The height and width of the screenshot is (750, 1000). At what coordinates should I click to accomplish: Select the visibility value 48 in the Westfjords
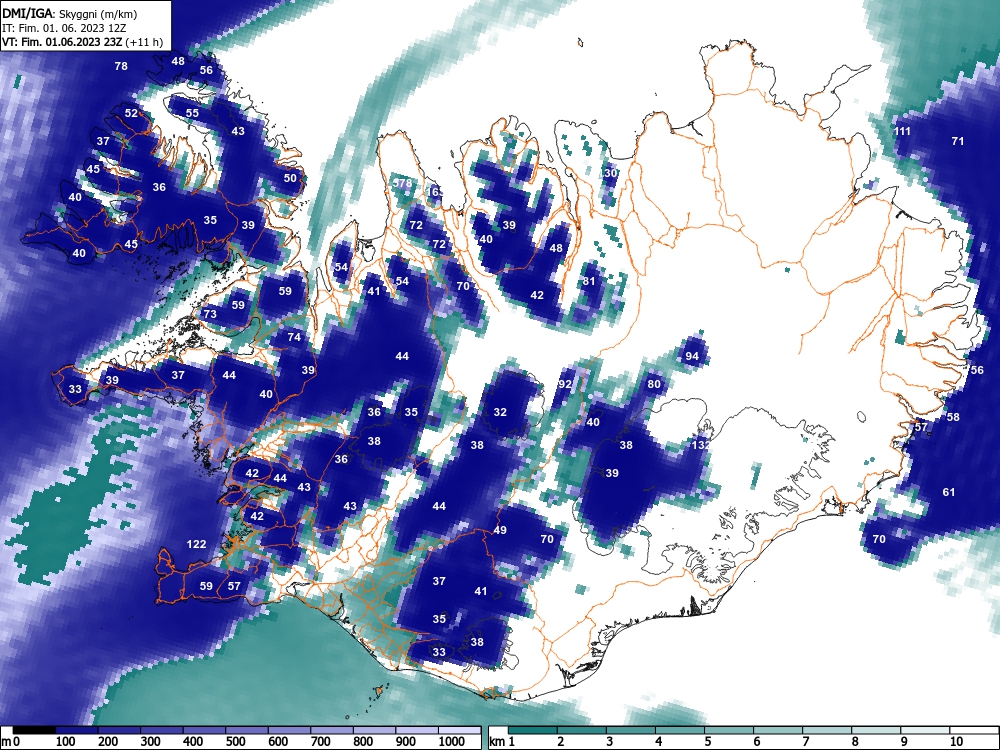click(x=178, y=61)
